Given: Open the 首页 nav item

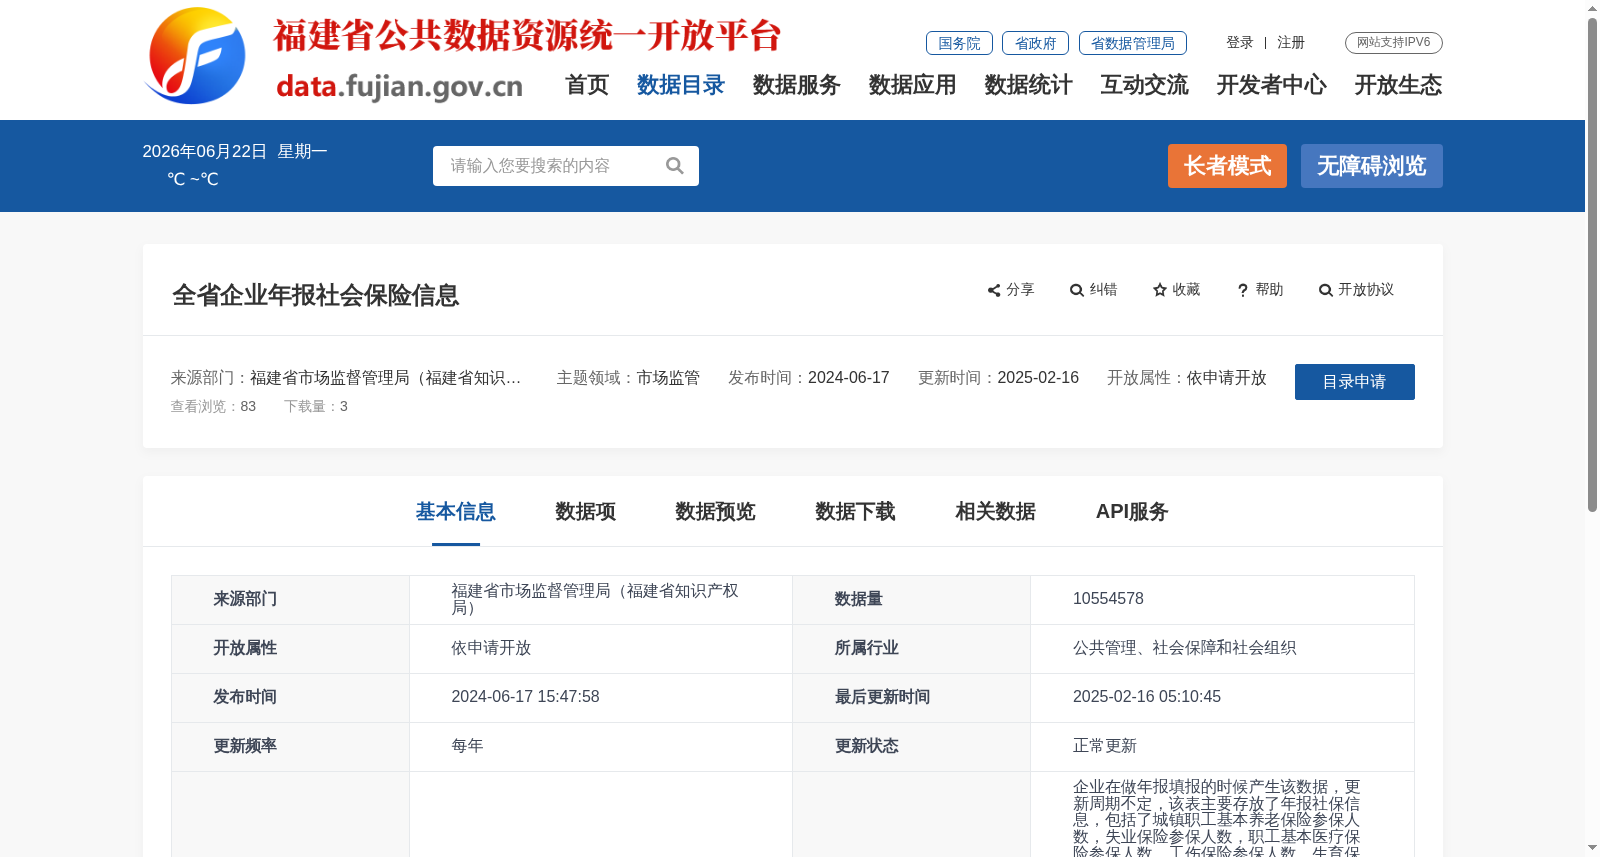Looking at the screenshot, I should point(587,85).
